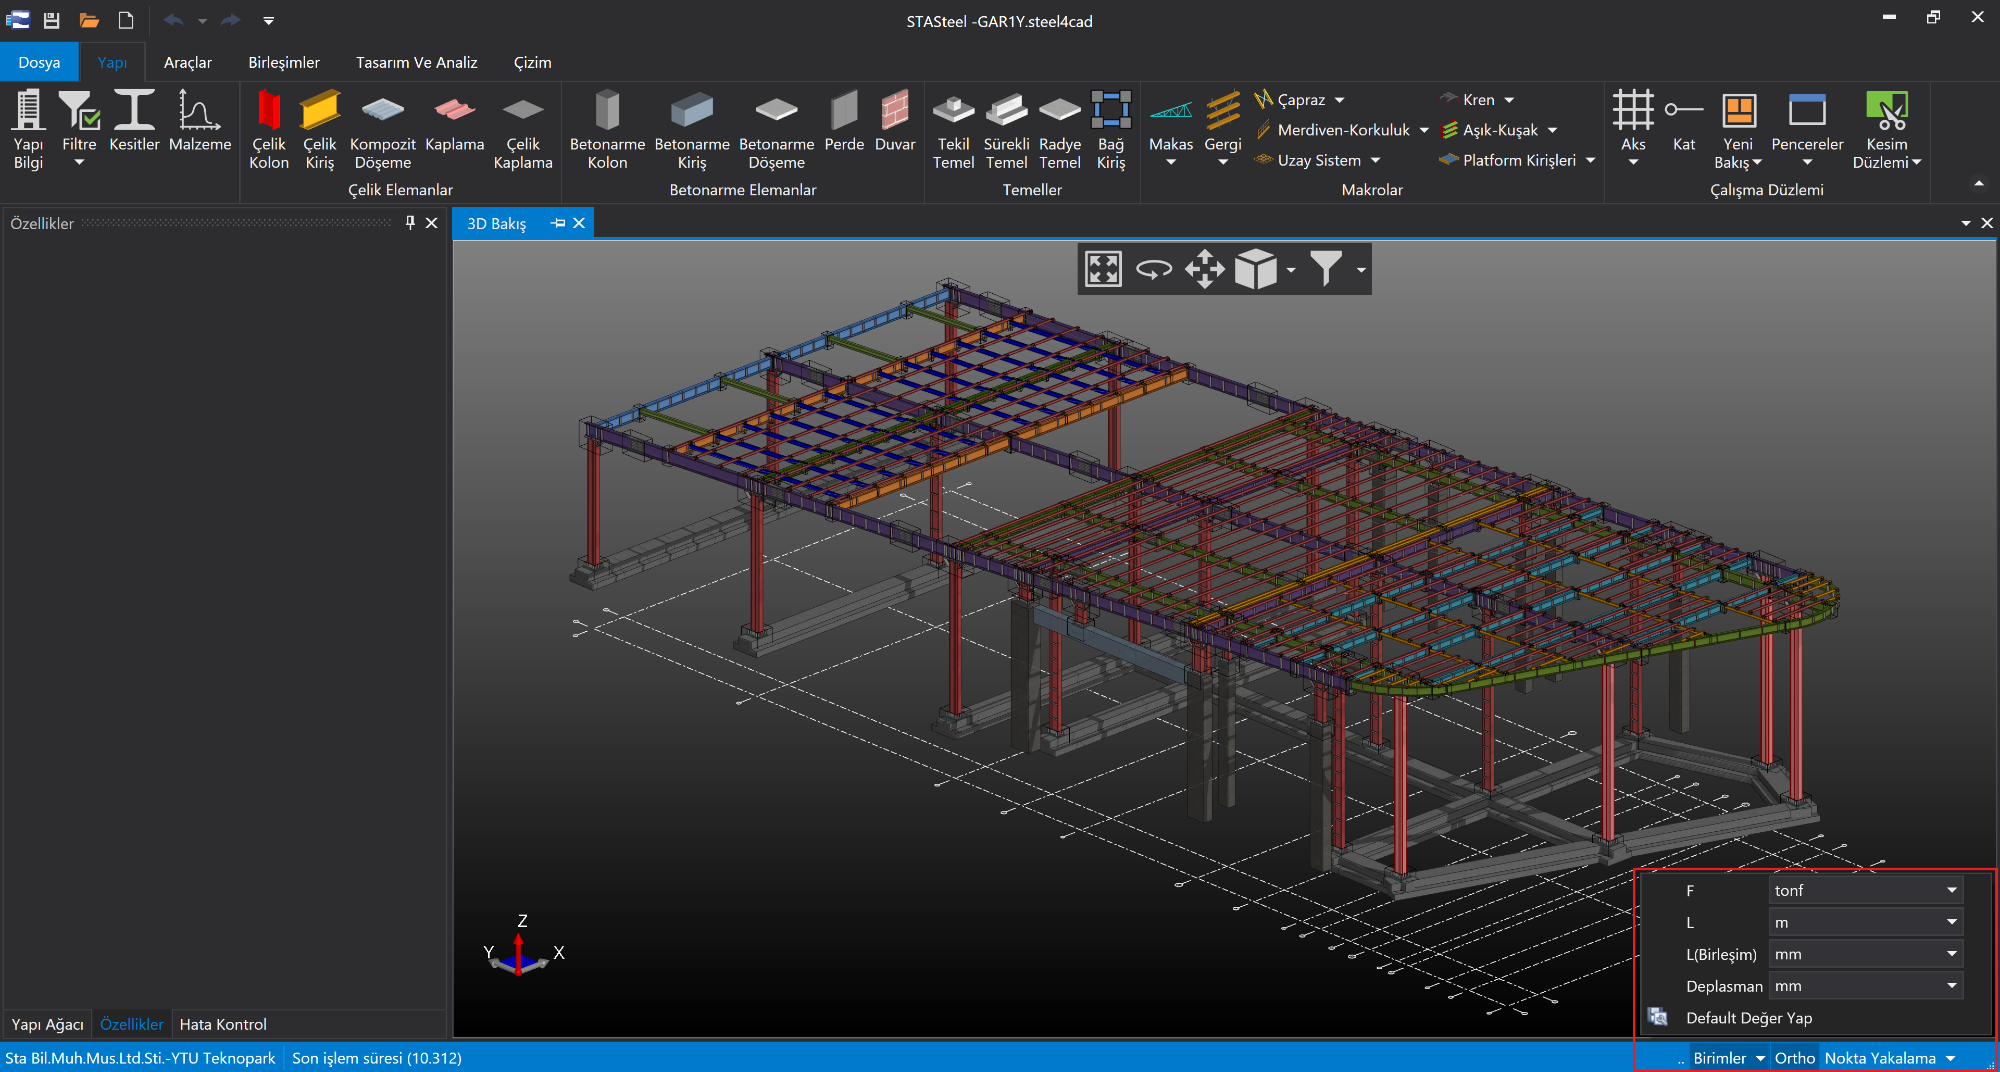Select the pan move view tool
Viewport: 2000px width, 1072px height.
pyautogui.click(x=1204, y=269)
